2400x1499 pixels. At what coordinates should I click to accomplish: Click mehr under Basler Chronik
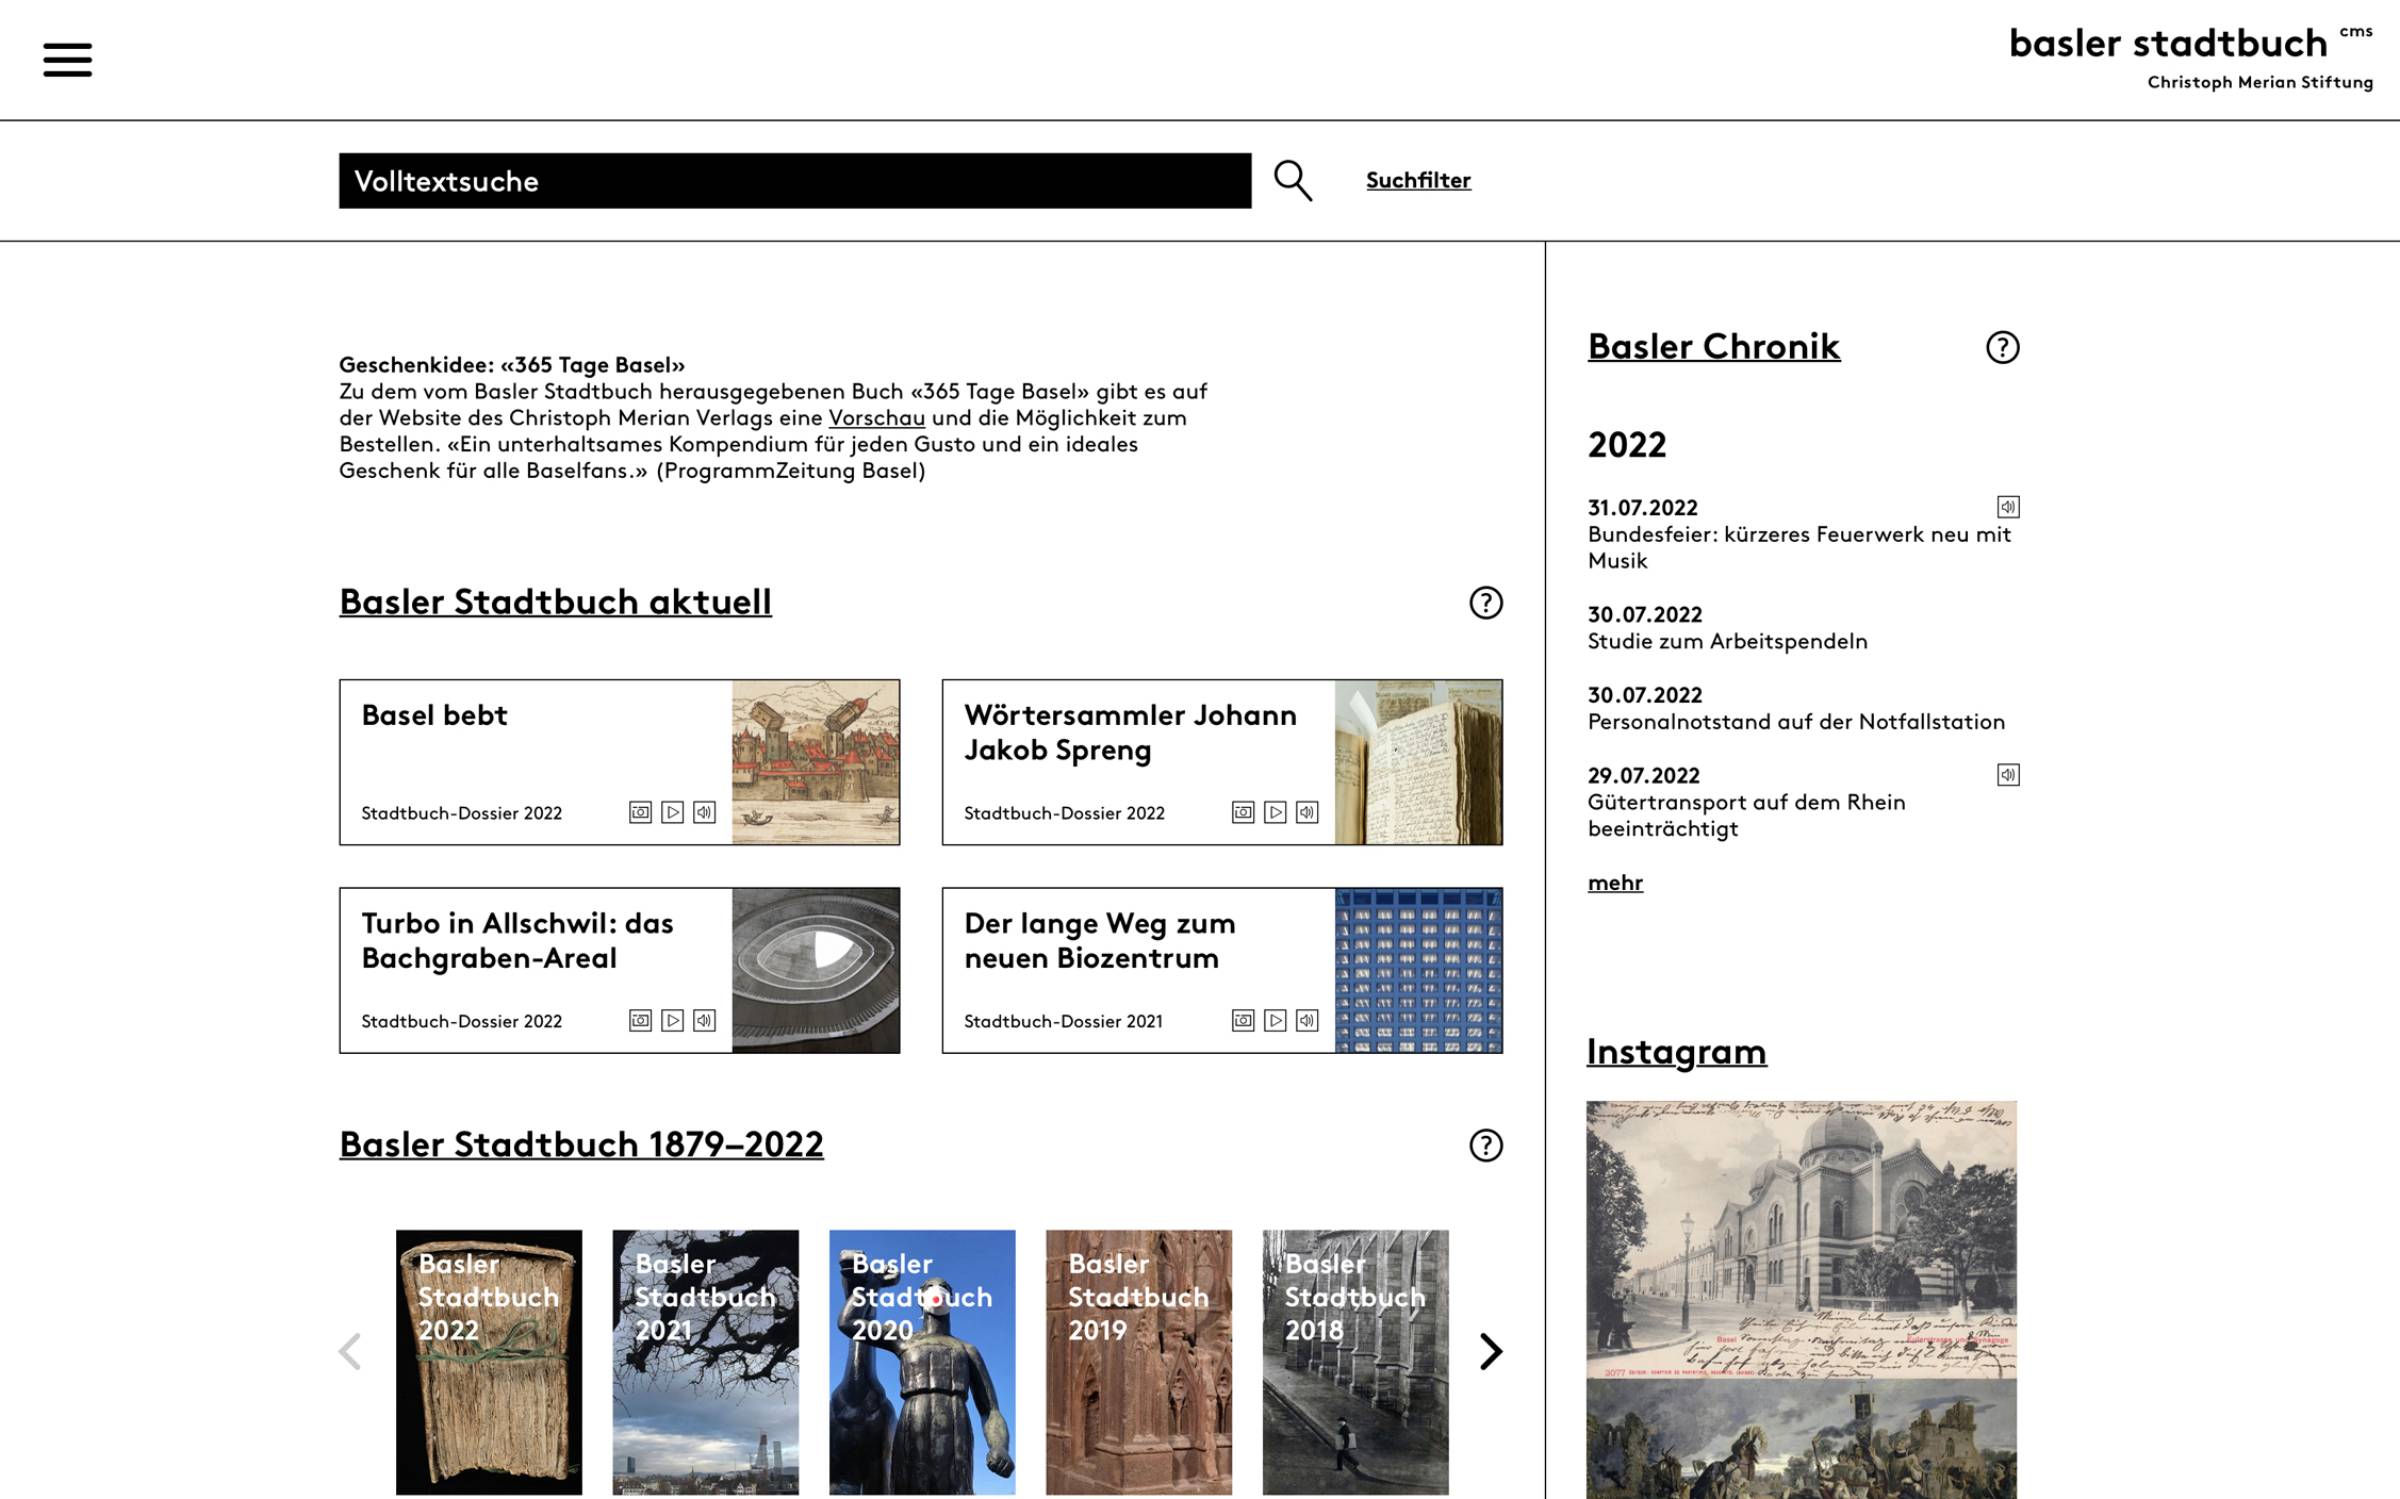click(x=1615, y=883)
